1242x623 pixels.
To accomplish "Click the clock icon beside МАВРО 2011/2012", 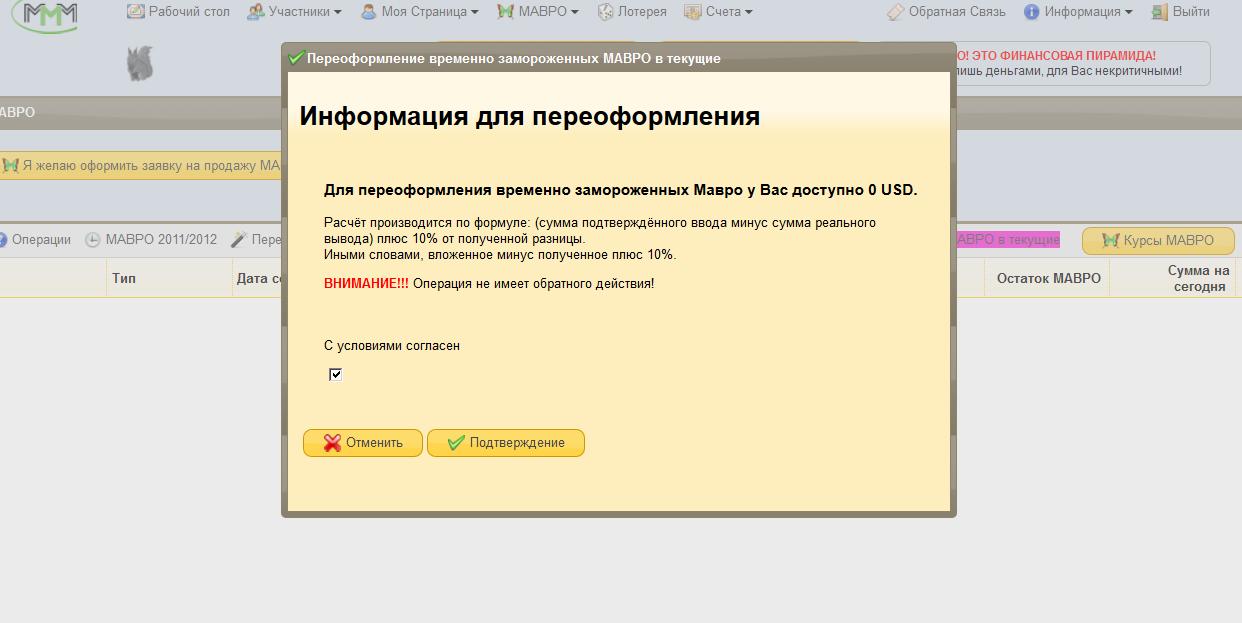I will (x=93, y=240).
